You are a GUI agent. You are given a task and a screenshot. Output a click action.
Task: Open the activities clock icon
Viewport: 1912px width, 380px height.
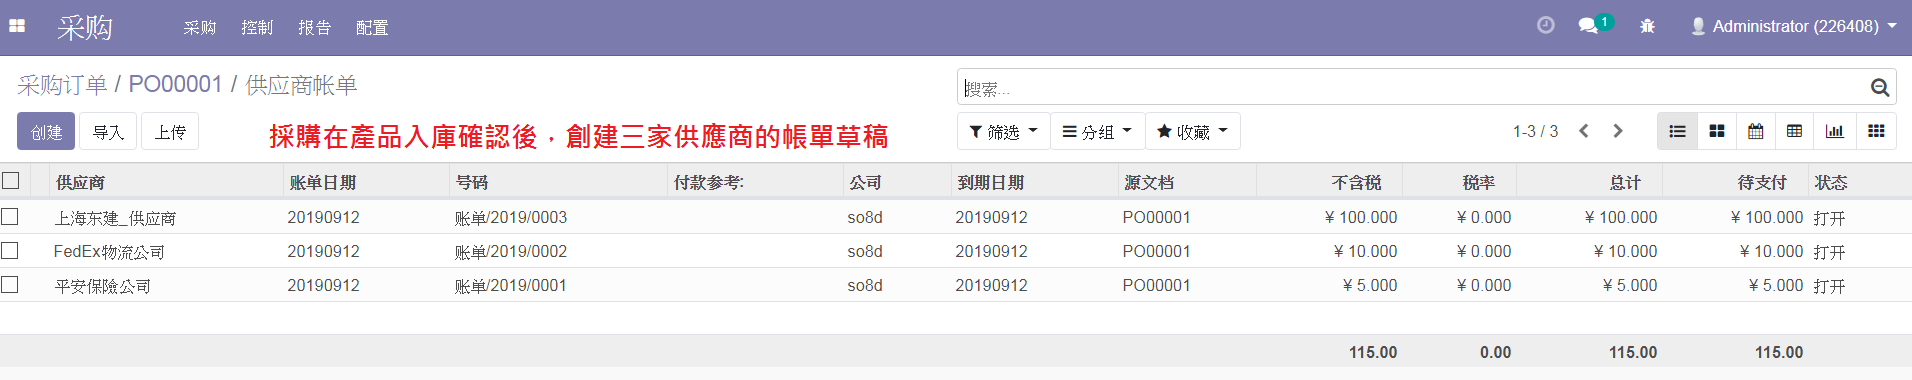[1545, 26]
